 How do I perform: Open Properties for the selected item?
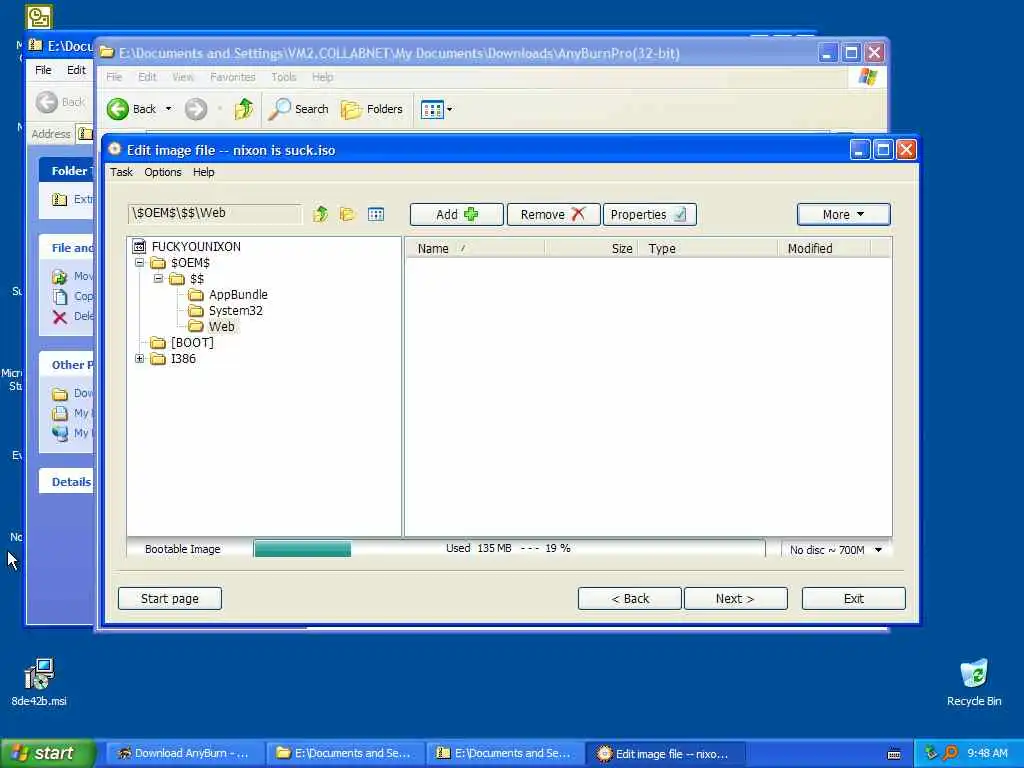649,214
